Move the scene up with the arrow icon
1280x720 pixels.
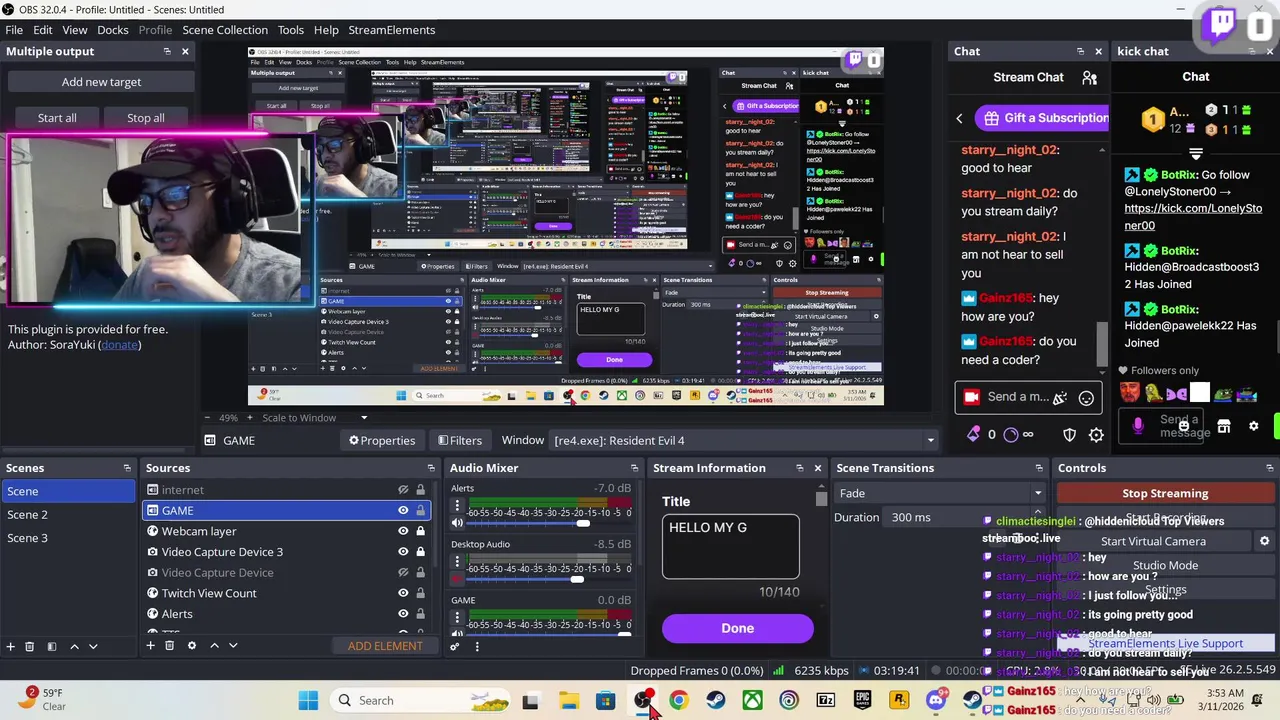tap(74, 646)
